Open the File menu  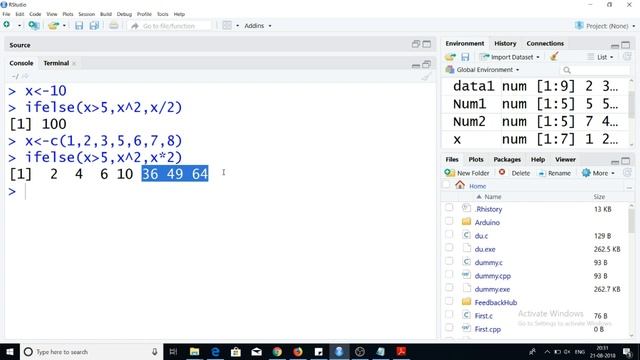(6, 14)
